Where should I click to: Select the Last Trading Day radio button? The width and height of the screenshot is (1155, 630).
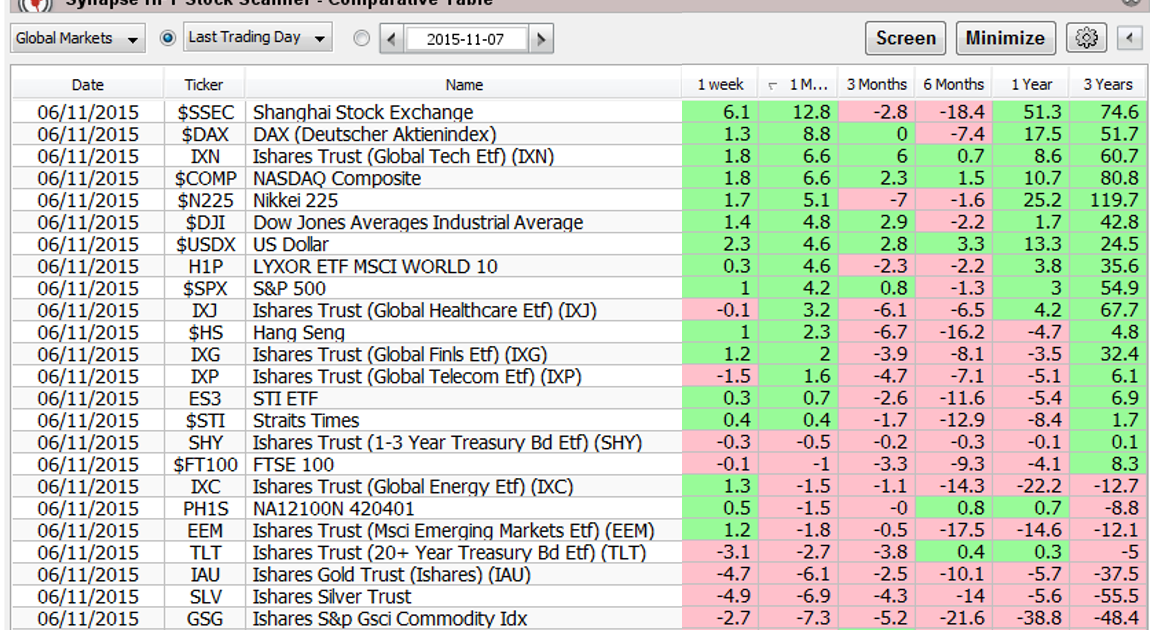click(168, 38)
